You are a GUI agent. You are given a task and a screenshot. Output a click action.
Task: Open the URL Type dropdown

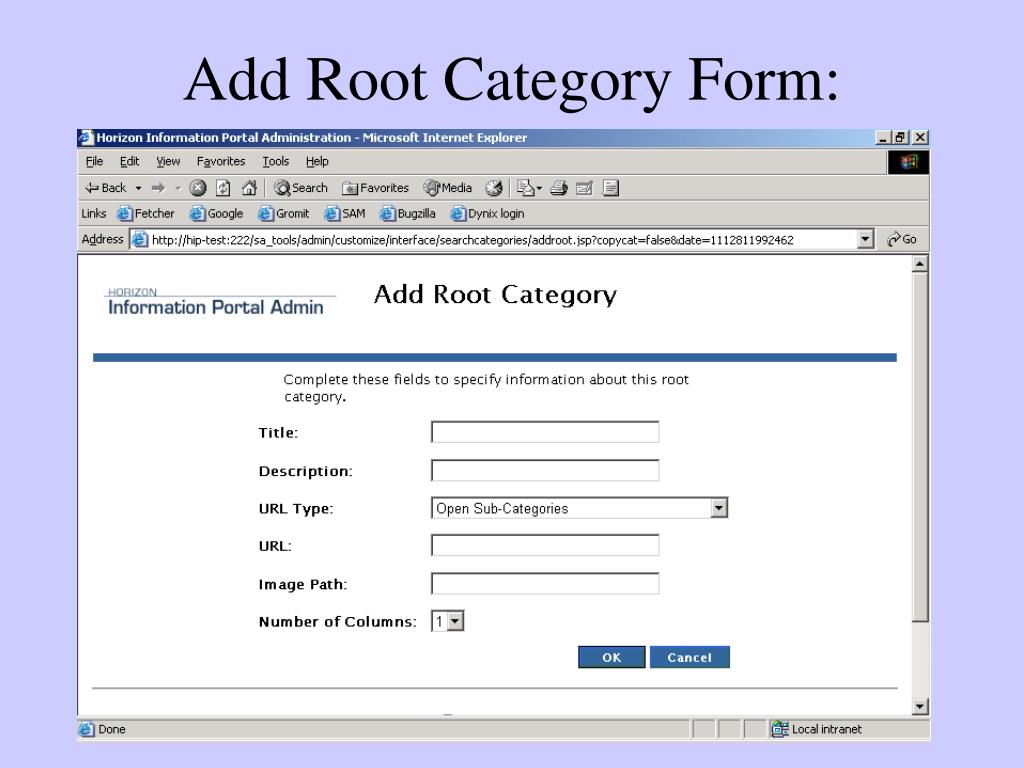point(579,508)
